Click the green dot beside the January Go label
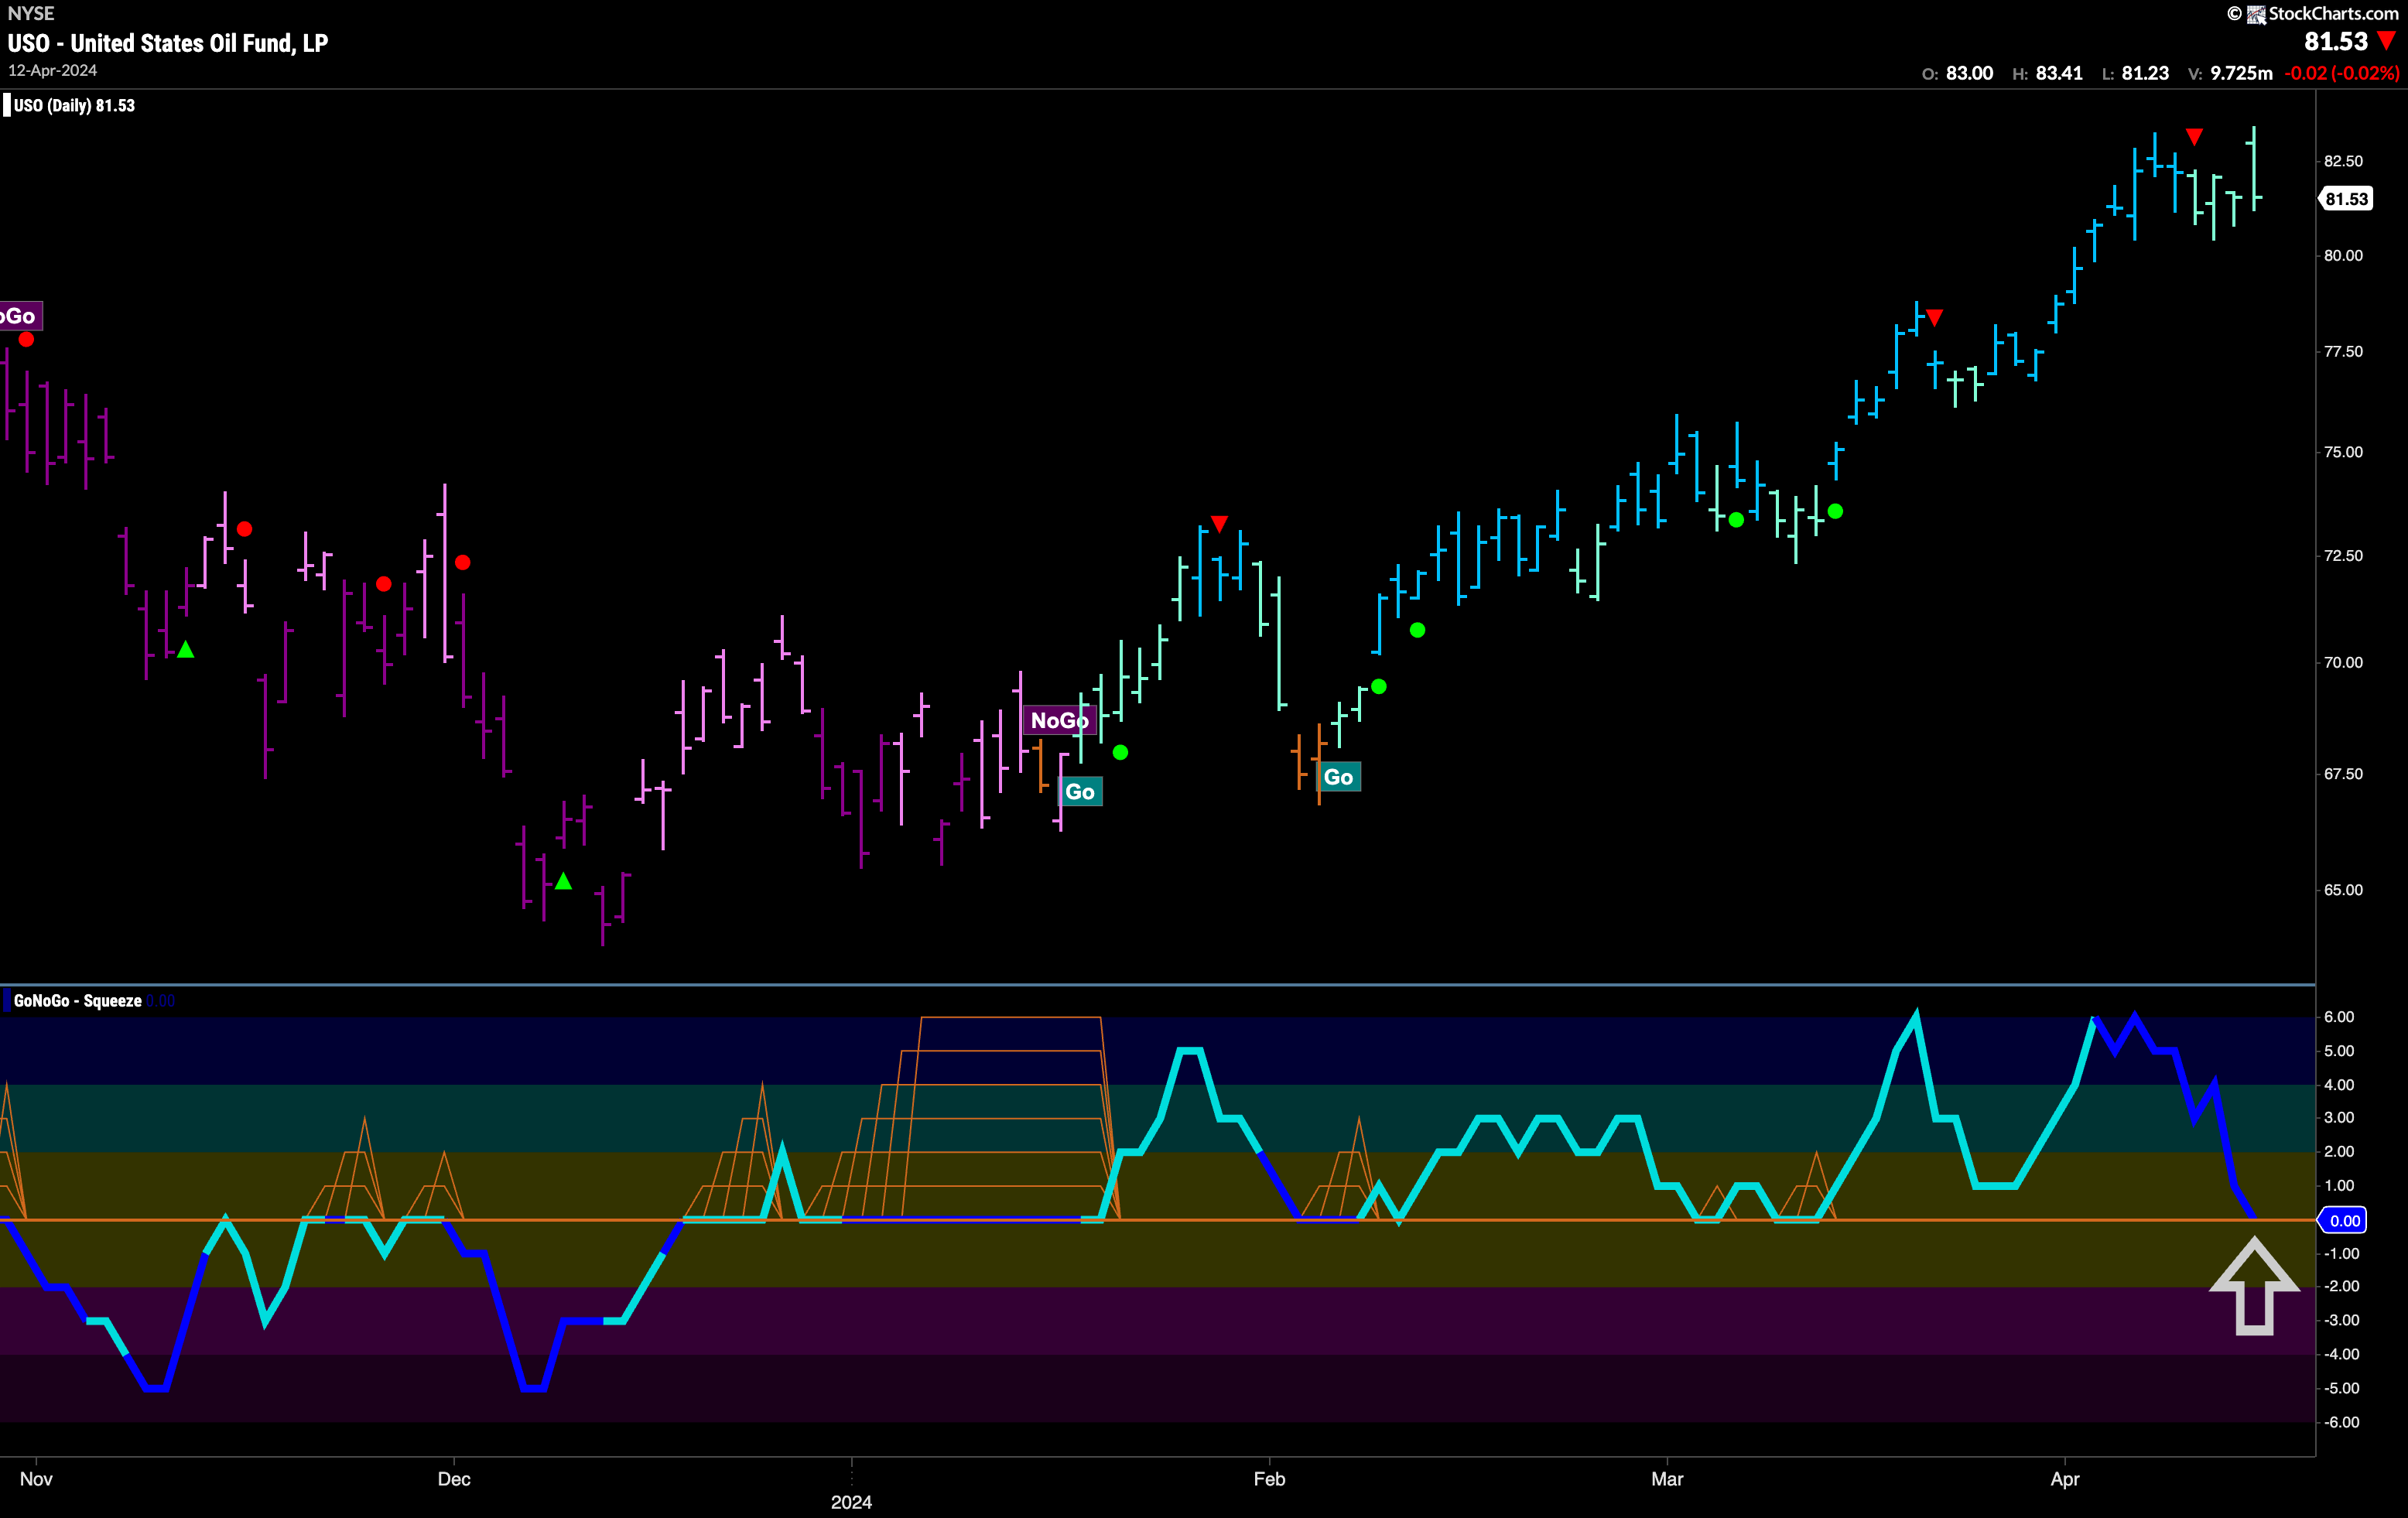The width and height of the screenshot is (2408, 1518). (1120, 752)
